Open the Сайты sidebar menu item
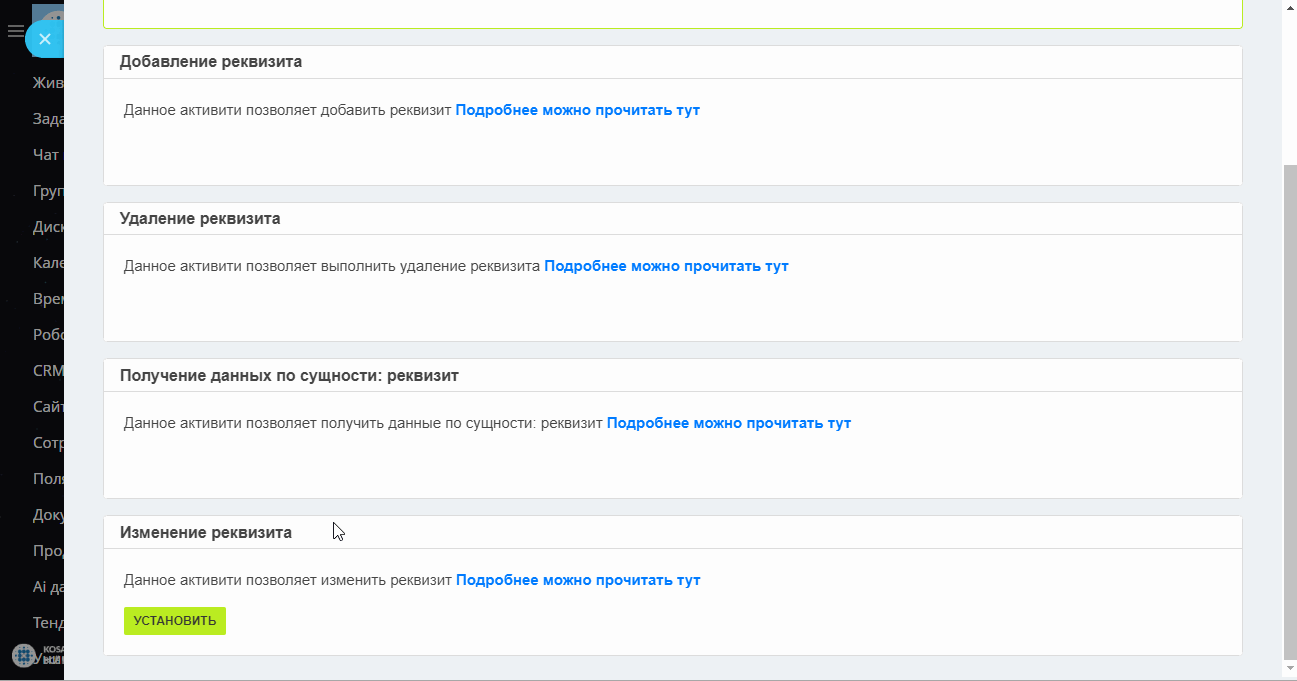 point(48,407)
